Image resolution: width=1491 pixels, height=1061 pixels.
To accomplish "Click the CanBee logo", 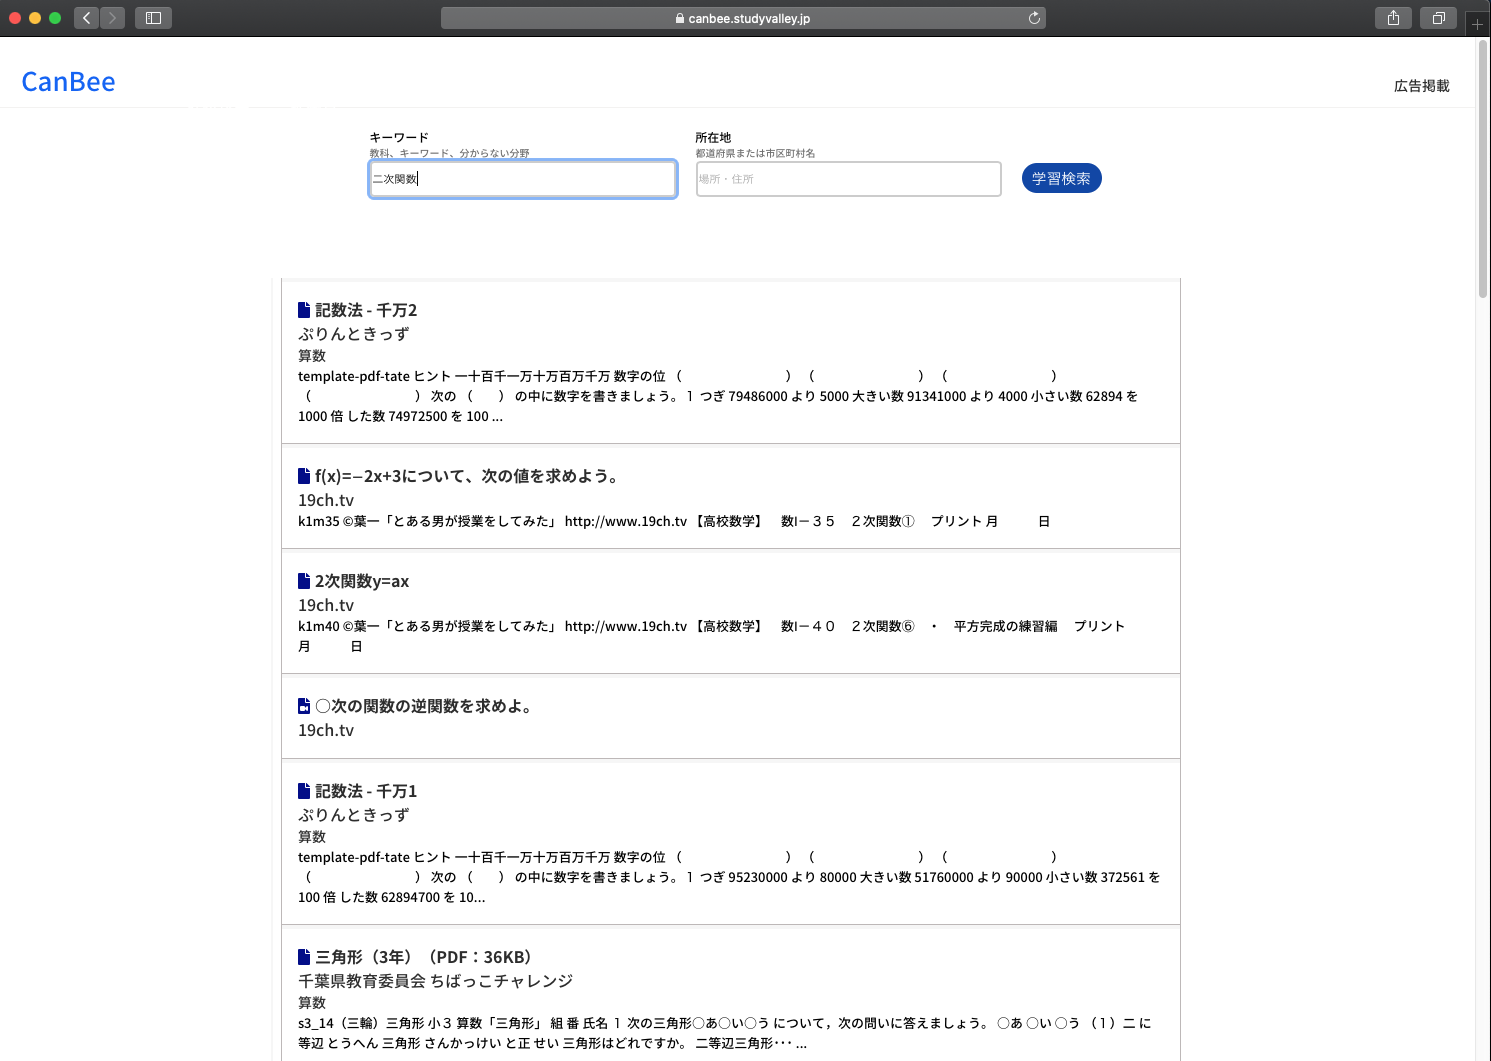I will click(68, 82).
